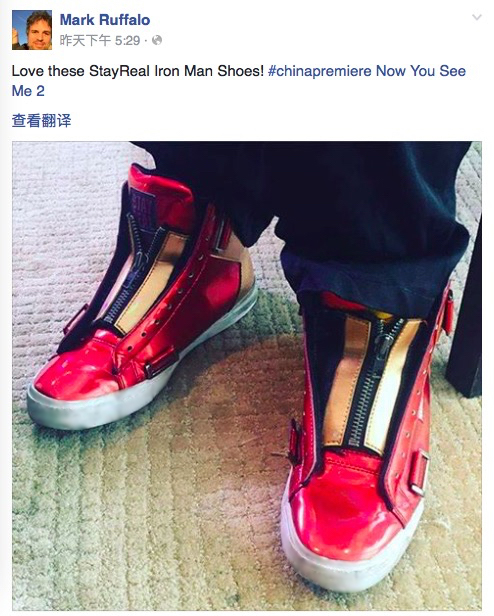Click the Me 2 link continuation
Image resolution: width=494 pixels, height=616 pixels.
[28, 91]
